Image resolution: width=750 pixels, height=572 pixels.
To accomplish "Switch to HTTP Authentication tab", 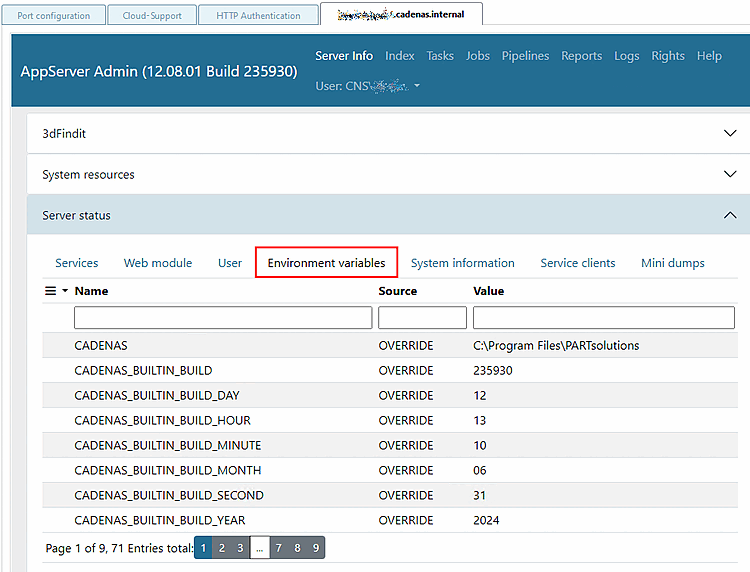I will coord(258,15).
